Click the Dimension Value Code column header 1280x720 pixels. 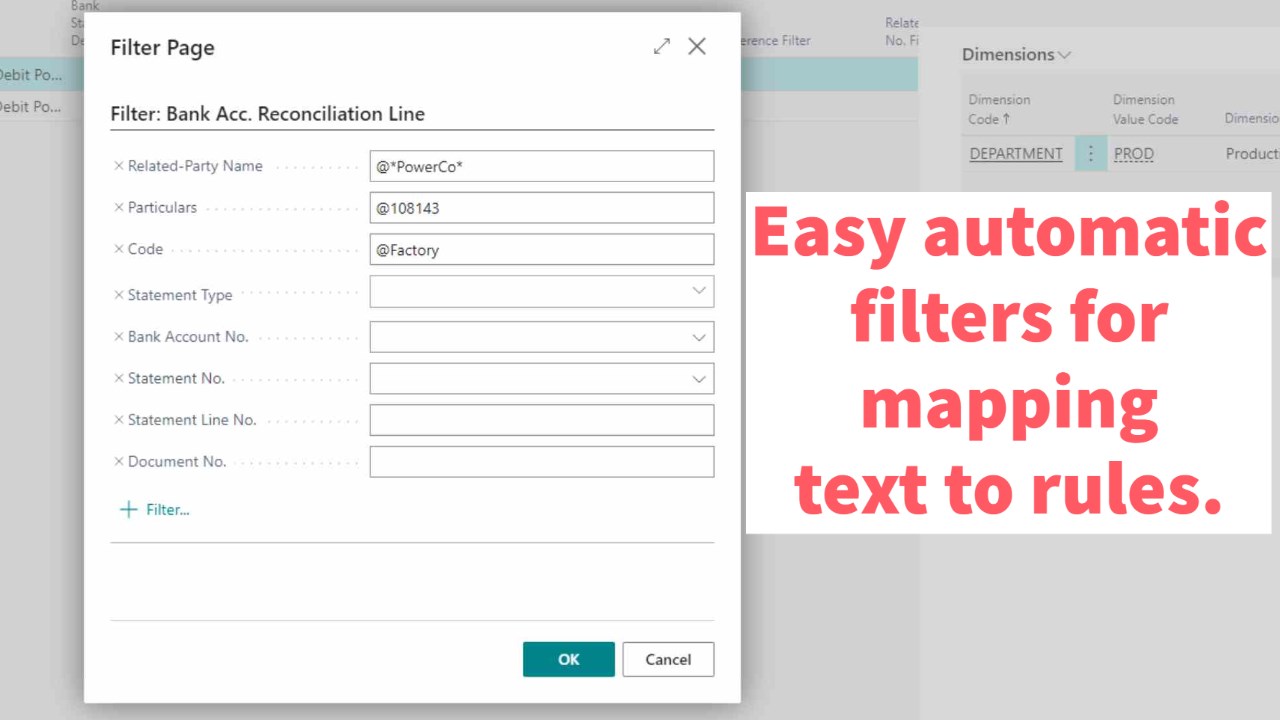[x=1146, y=109]
